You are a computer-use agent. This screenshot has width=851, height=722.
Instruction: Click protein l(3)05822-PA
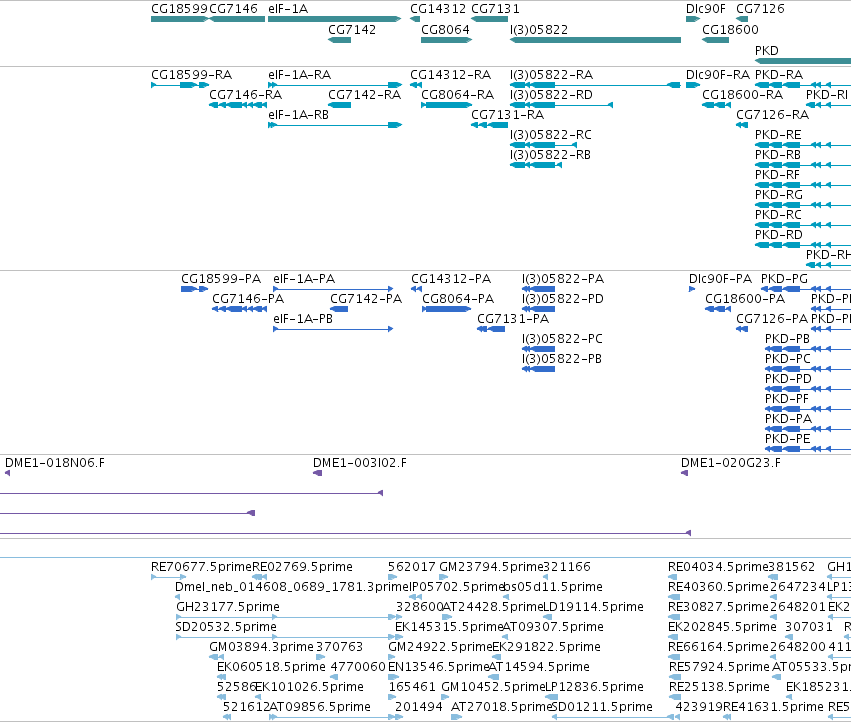563,279
